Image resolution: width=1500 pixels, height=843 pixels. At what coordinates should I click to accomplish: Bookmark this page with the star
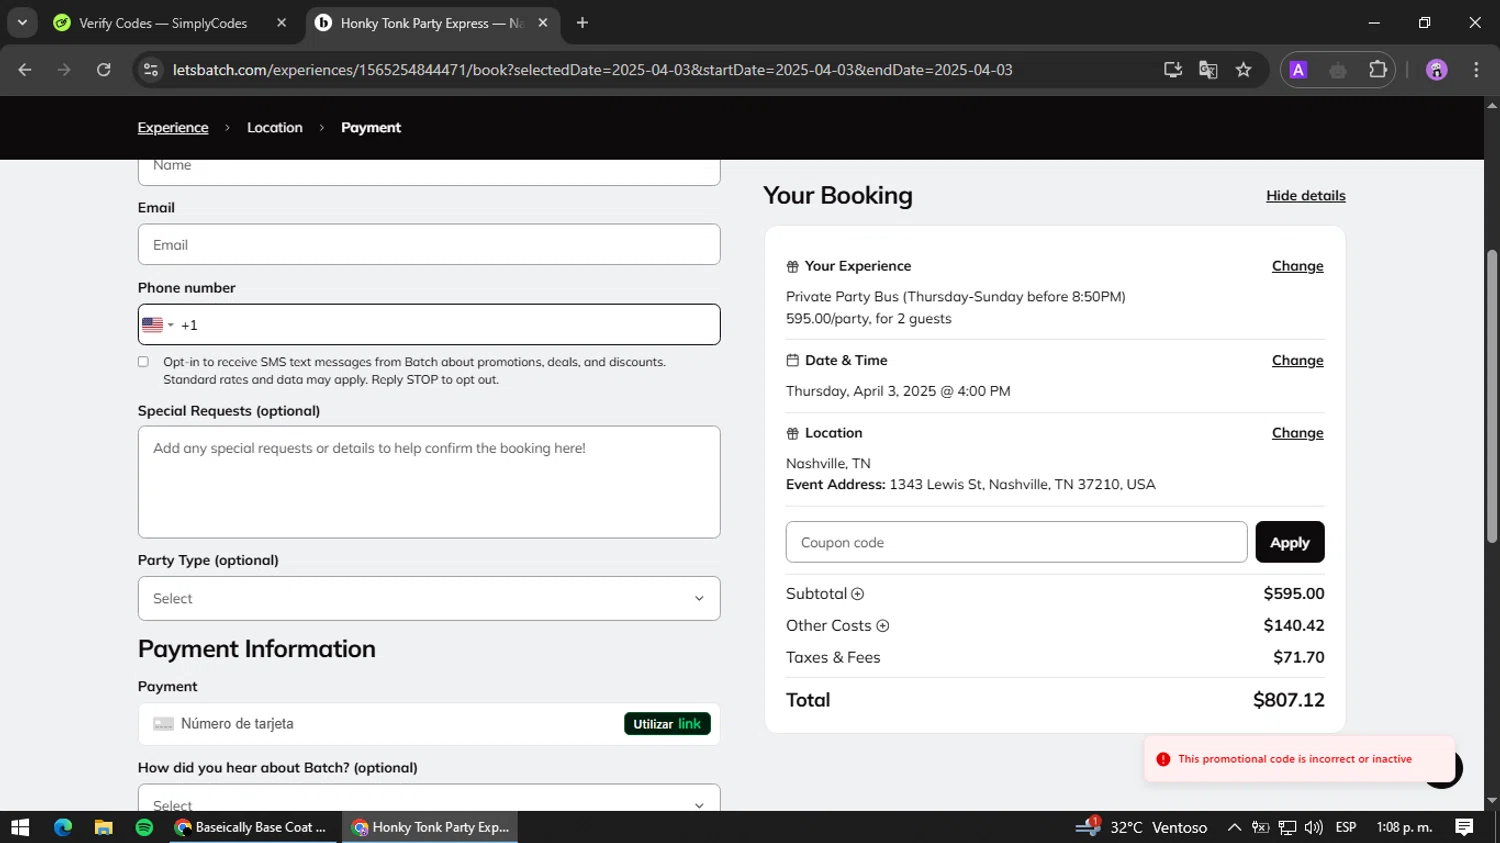[x=1243, y=70]
